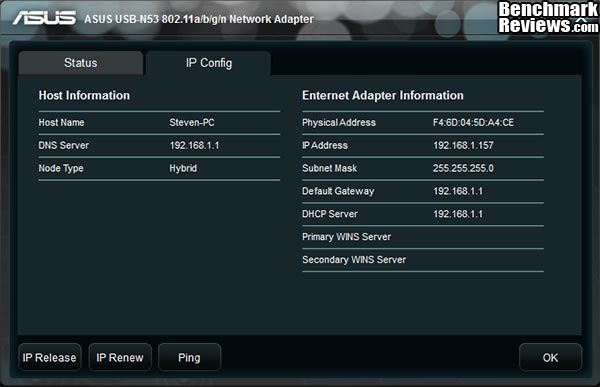Click the IP Address value 192.168.1.157
The height and width of the screenshot is (387, 600).
pyautogui.click(x=463, y=145)
